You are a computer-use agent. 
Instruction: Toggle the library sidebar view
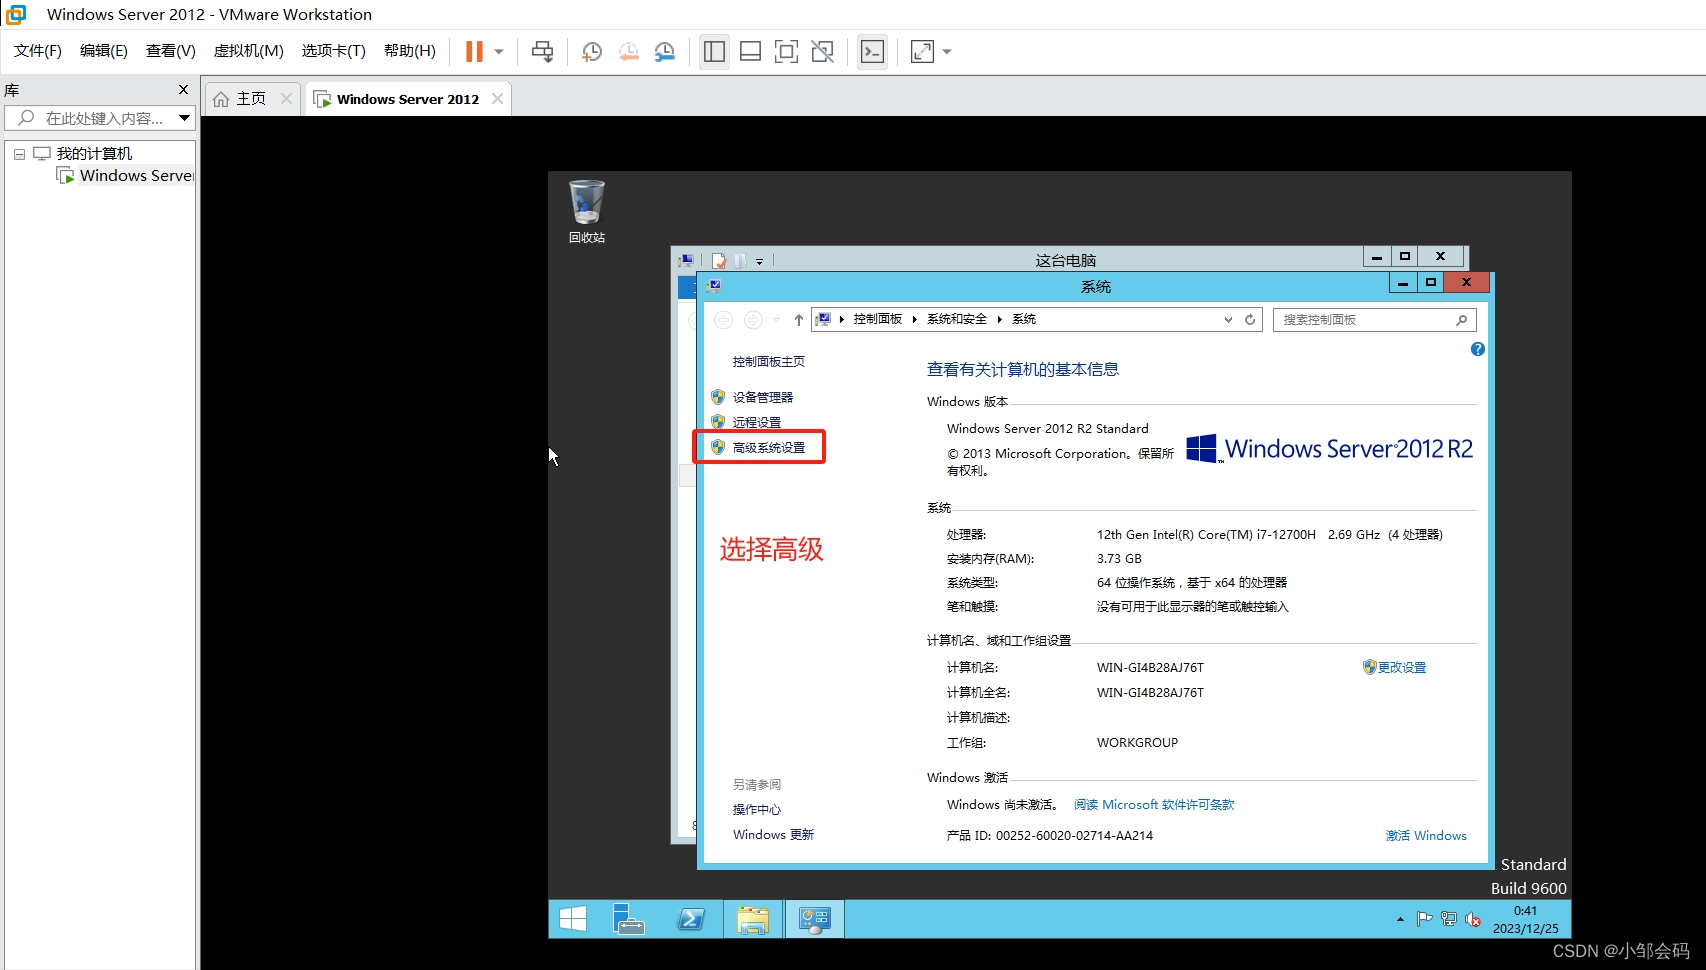714,51
